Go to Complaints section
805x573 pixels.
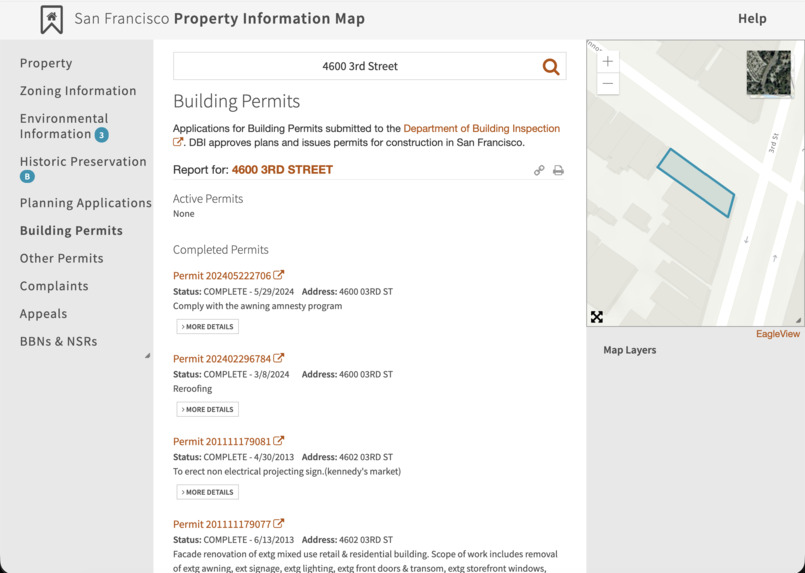[54, 286]
